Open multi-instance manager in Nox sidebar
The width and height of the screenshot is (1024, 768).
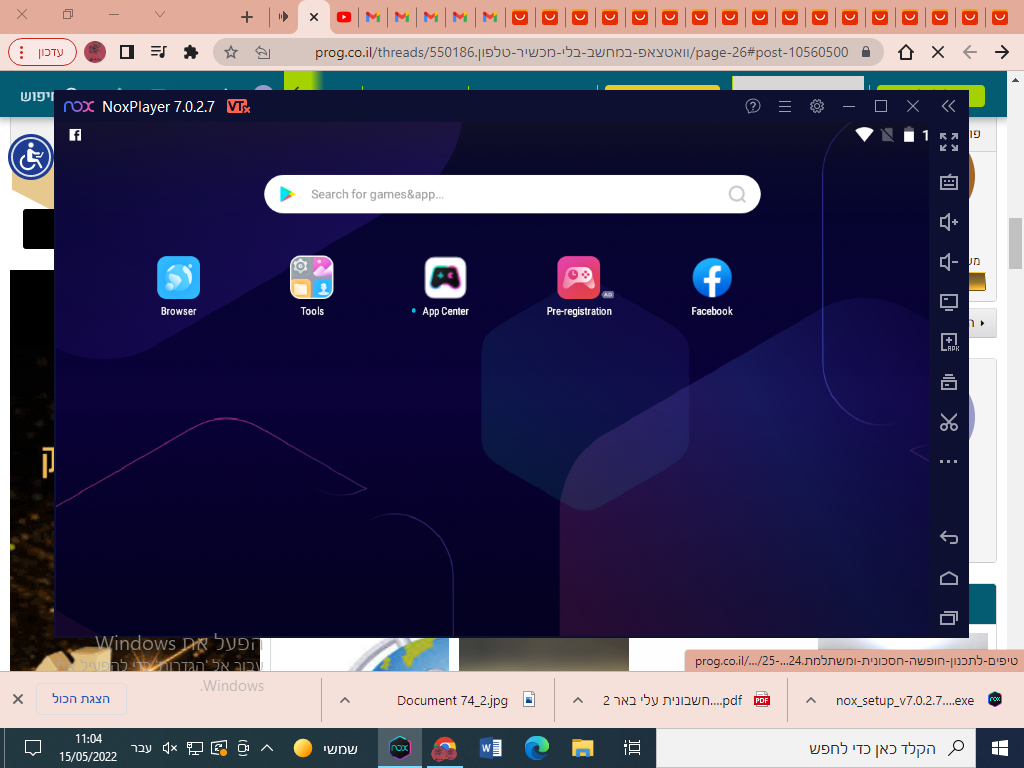(949, 382)
